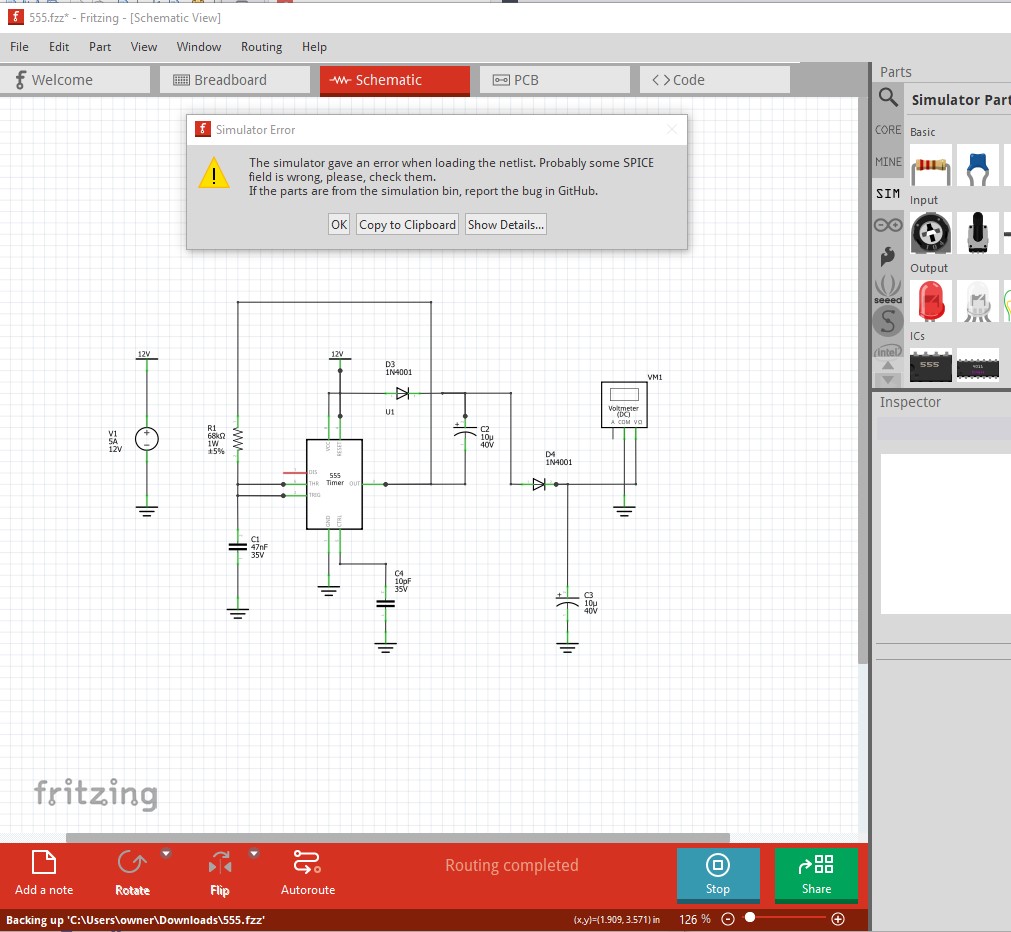Click OK in Simulator Error dialog
This screenshot has height=932, width=1011.
pos(339,224)
